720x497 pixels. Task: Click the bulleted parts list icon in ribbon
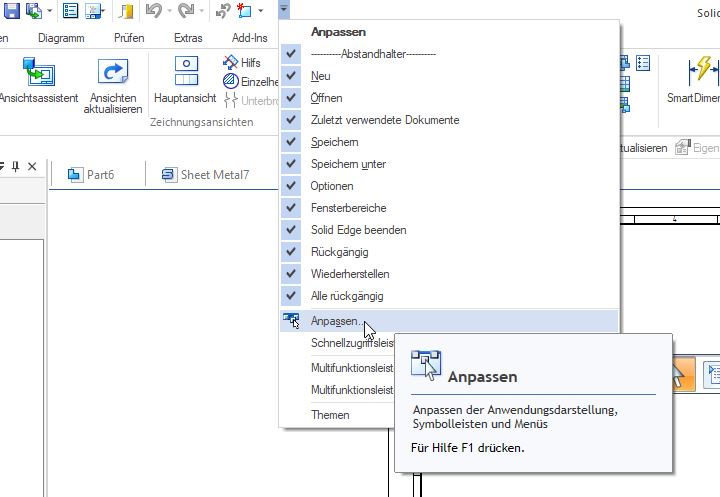point(643,63)
